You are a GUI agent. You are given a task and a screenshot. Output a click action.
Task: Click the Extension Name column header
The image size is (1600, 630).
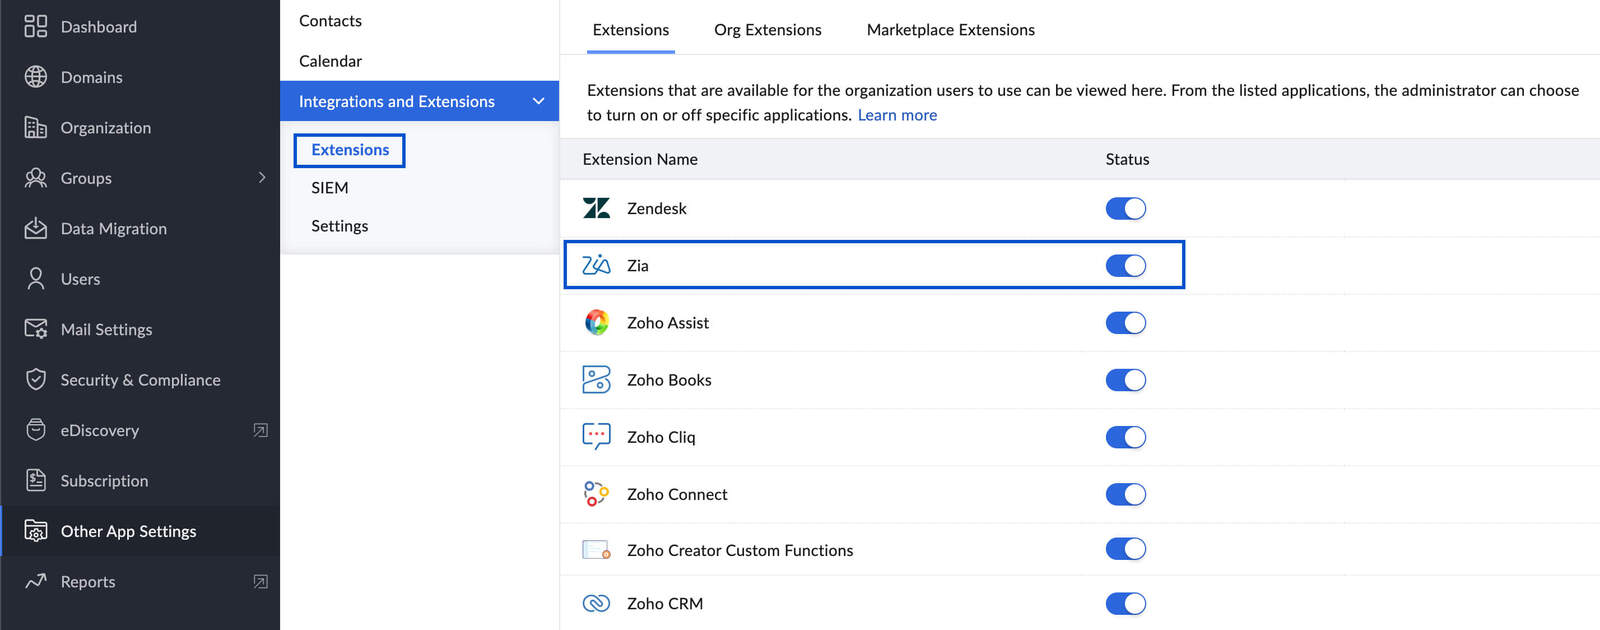pos(640,159)
